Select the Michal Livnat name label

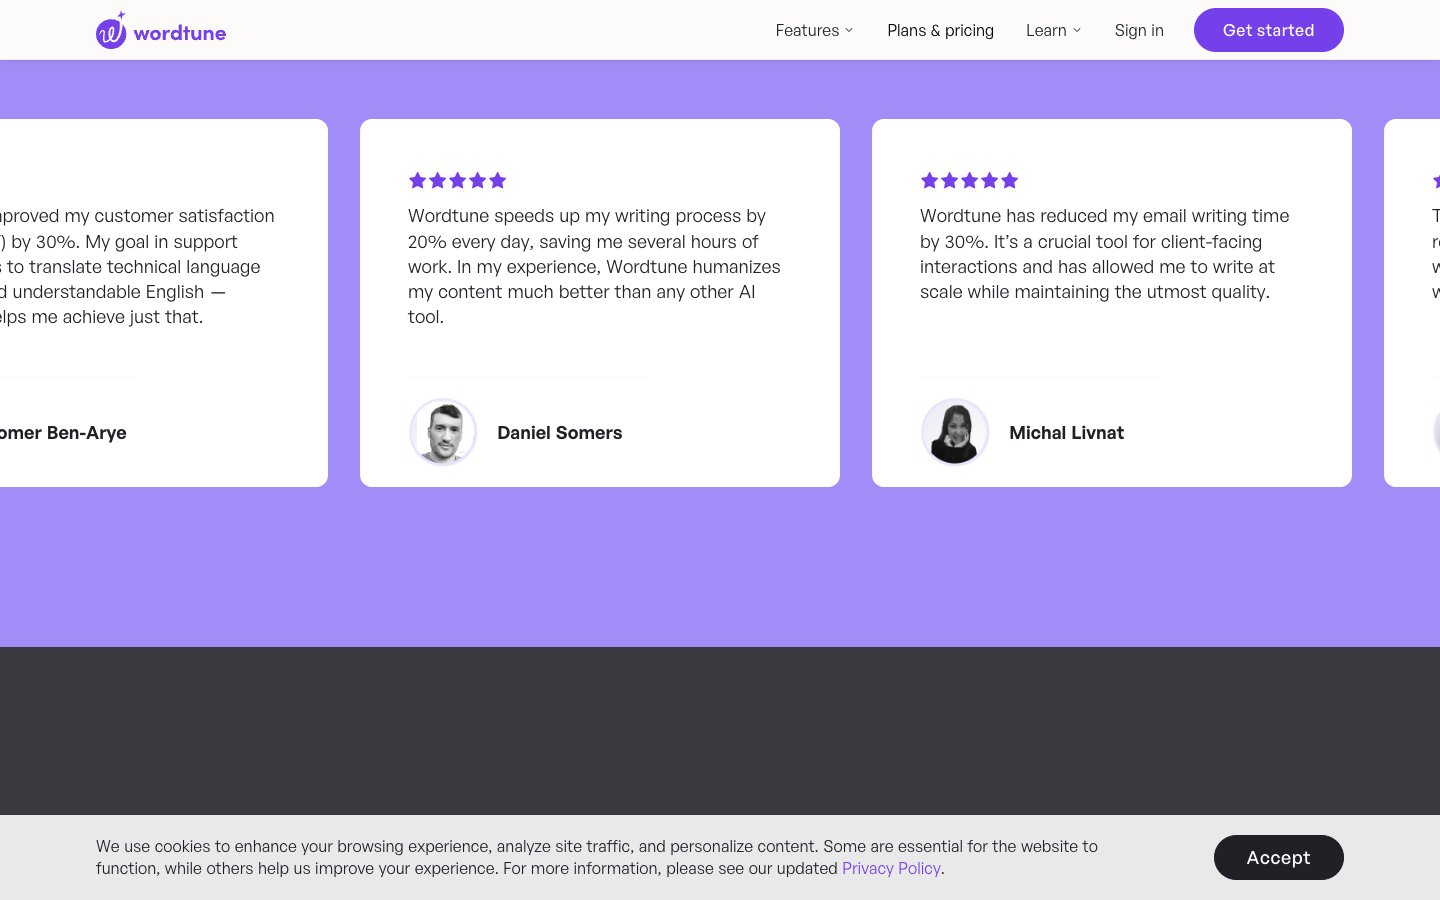pos(1066,433)
